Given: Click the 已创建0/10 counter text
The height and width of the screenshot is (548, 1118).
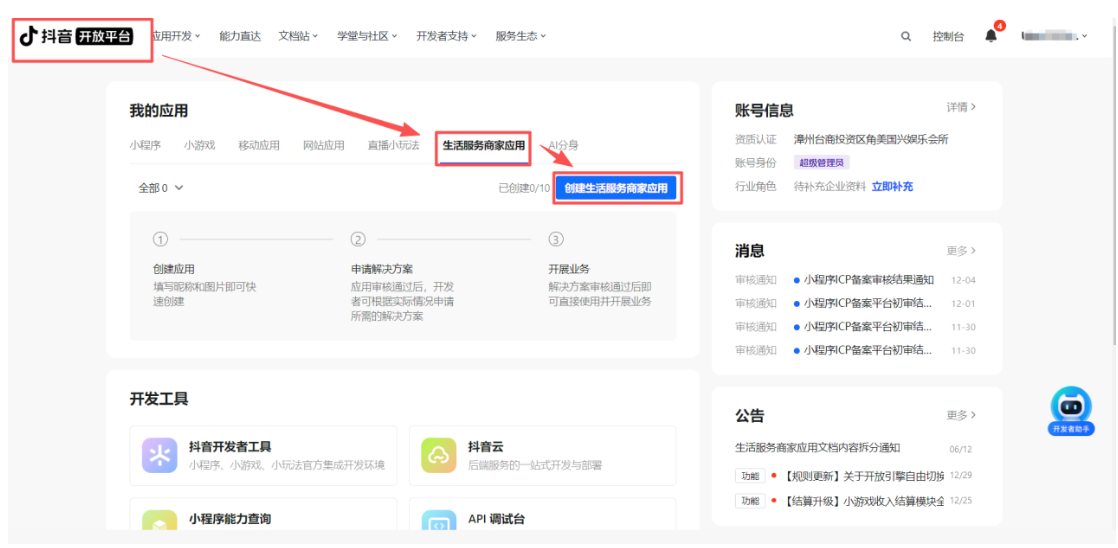Looking at the screenshot, I should [524, 188].
